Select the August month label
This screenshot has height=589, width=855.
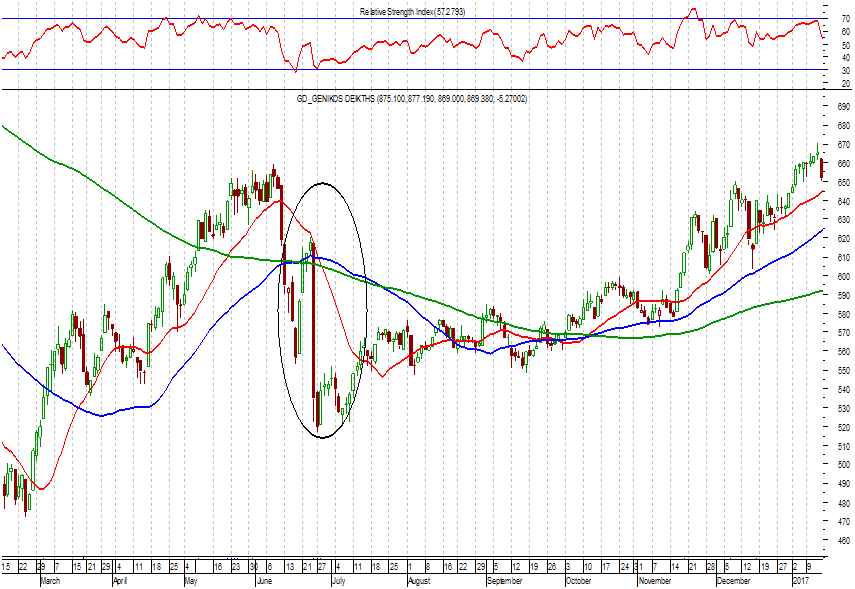coord(420,581)
